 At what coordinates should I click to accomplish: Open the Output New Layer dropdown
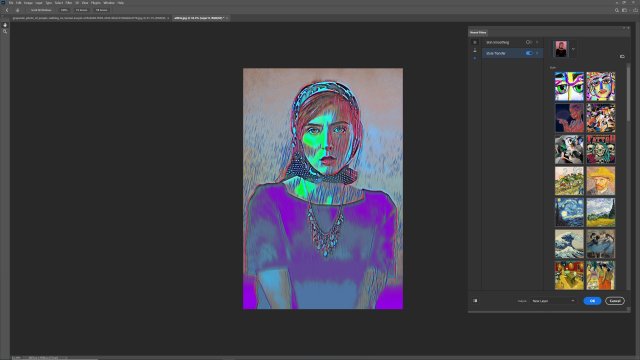[x=553, y=301]
